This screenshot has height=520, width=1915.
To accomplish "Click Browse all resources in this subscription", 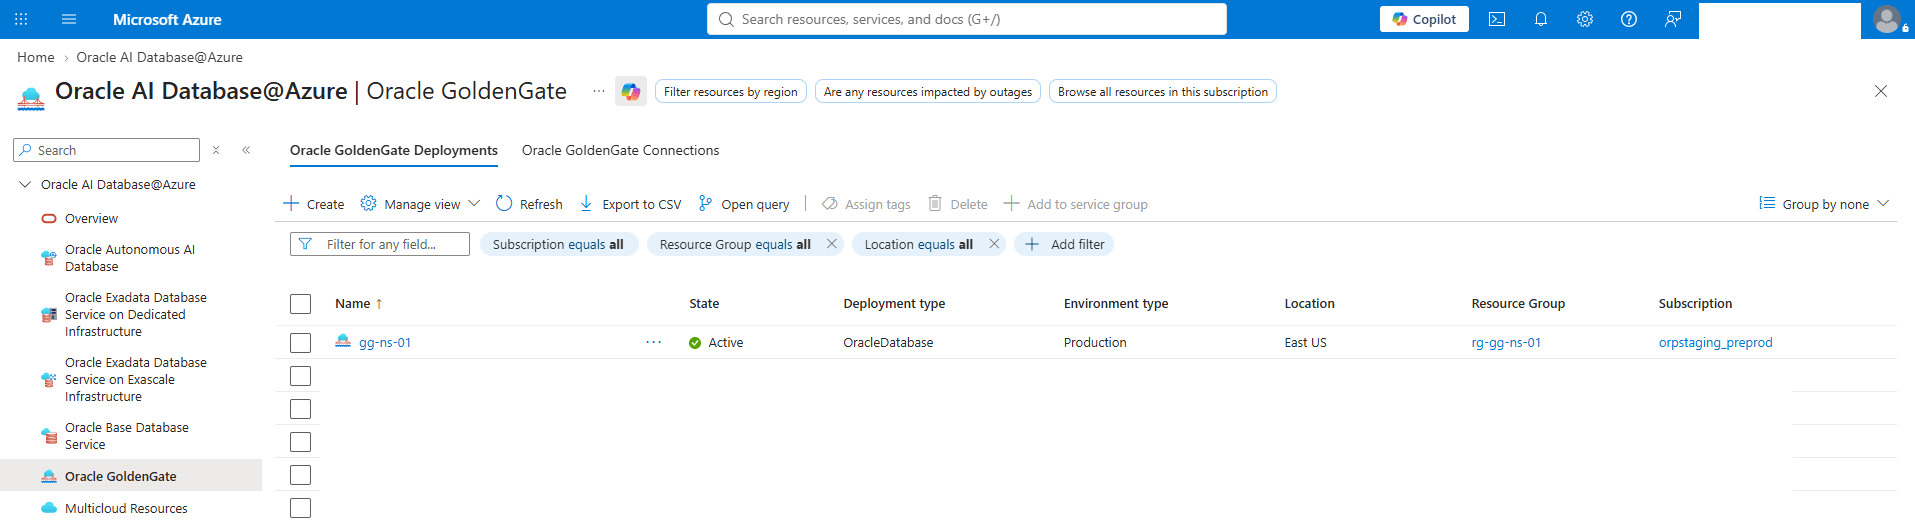I will [1163, 91].
